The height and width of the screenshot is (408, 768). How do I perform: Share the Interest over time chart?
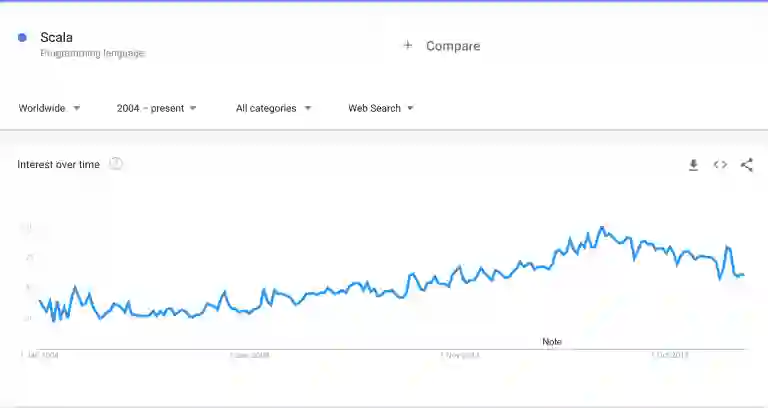coord(746,165)
